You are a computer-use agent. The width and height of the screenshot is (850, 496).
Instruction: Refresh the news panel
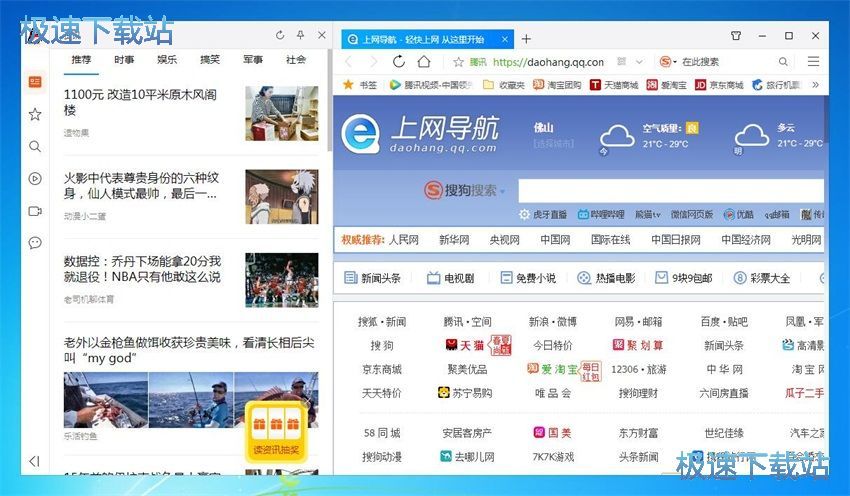coord(280,35)
